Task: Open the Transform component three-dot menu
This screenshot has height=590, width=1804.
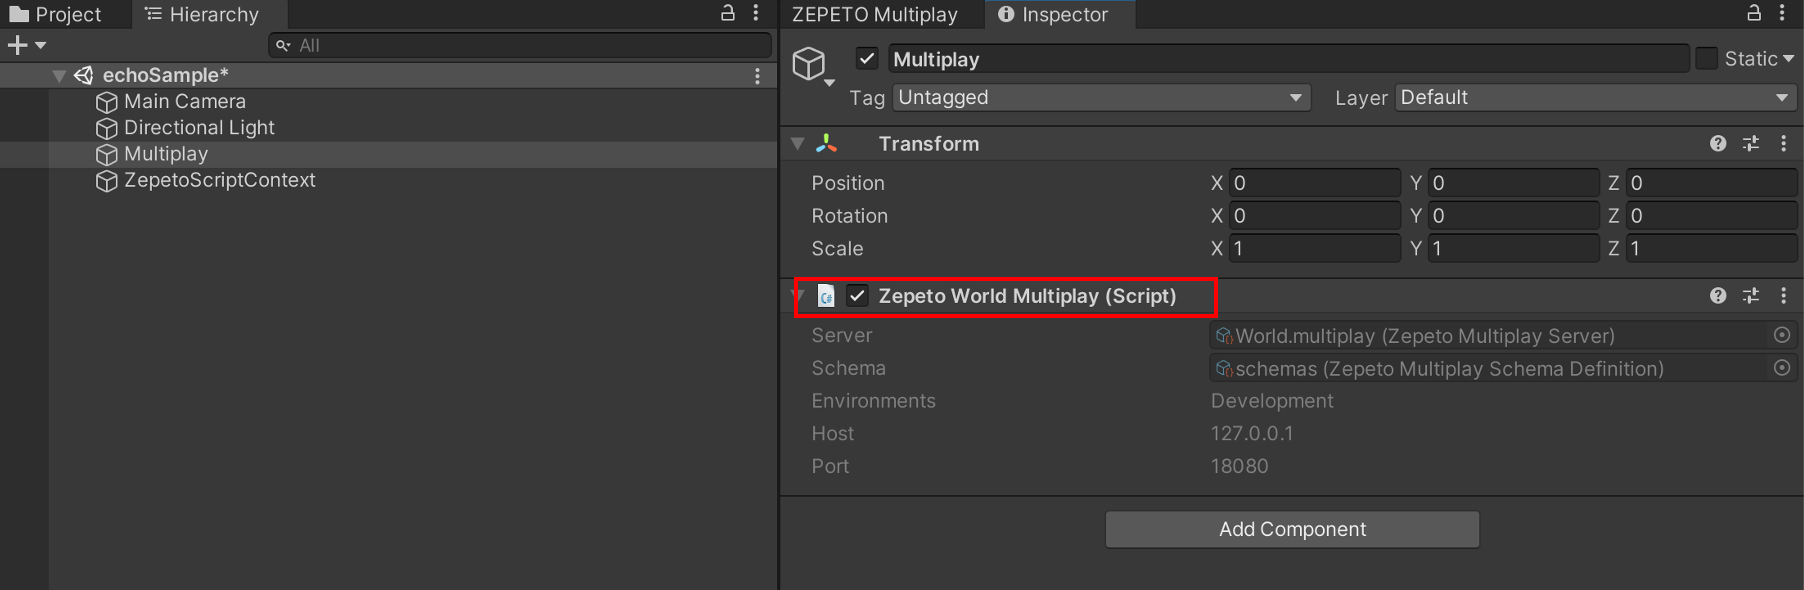Action: 1783,144
